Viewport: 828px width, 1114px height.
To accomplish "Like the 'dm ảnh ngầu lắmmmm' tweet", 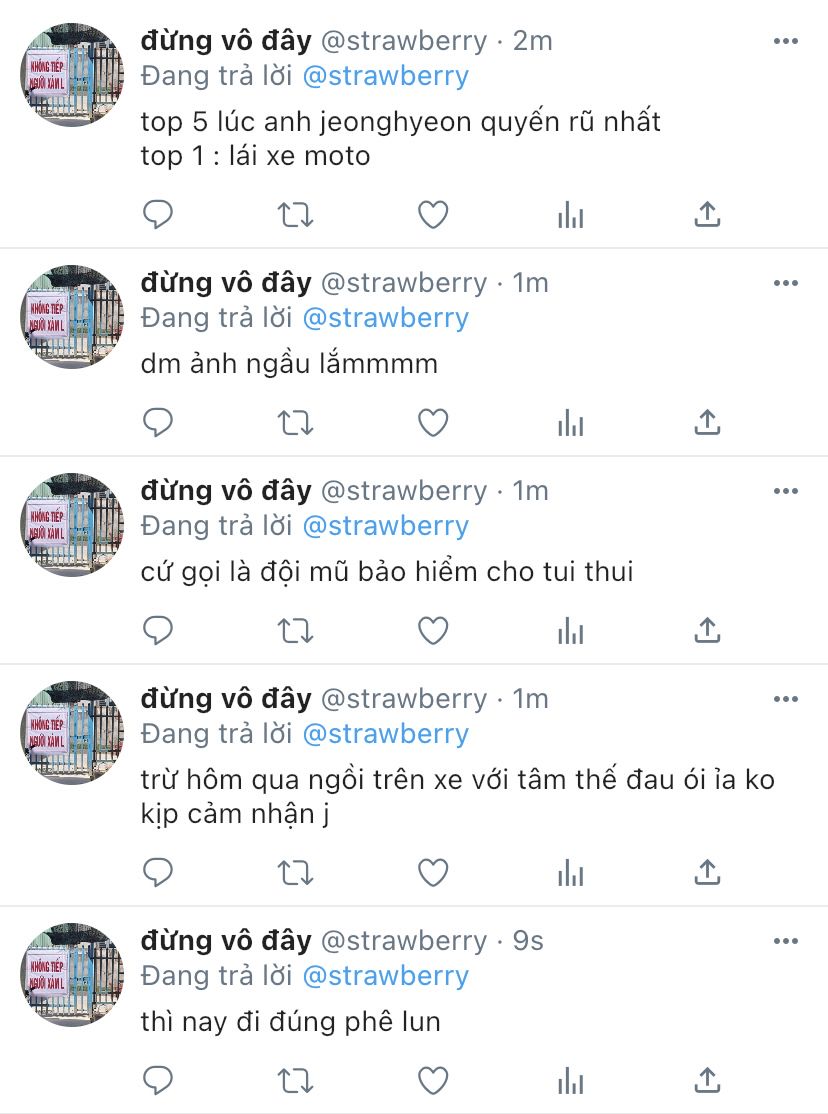I will (433, 423).
